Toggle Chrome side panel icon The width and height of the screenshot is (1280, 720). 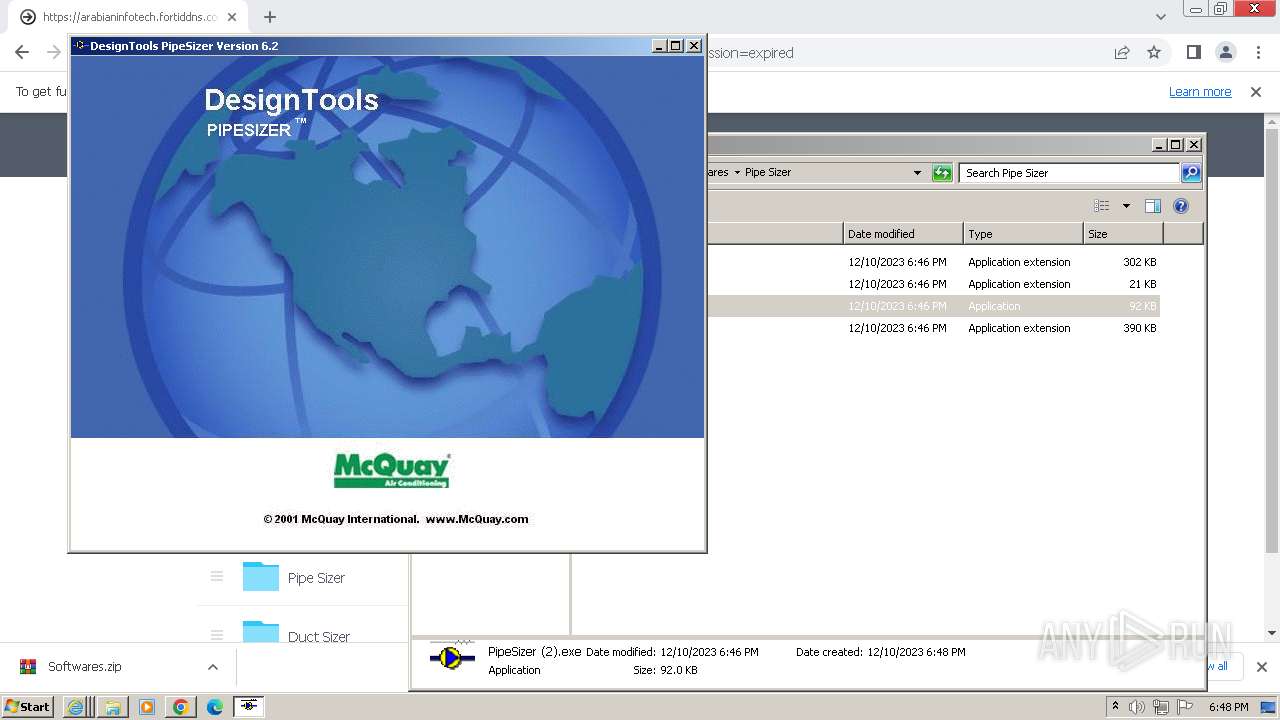(1193, 53)
